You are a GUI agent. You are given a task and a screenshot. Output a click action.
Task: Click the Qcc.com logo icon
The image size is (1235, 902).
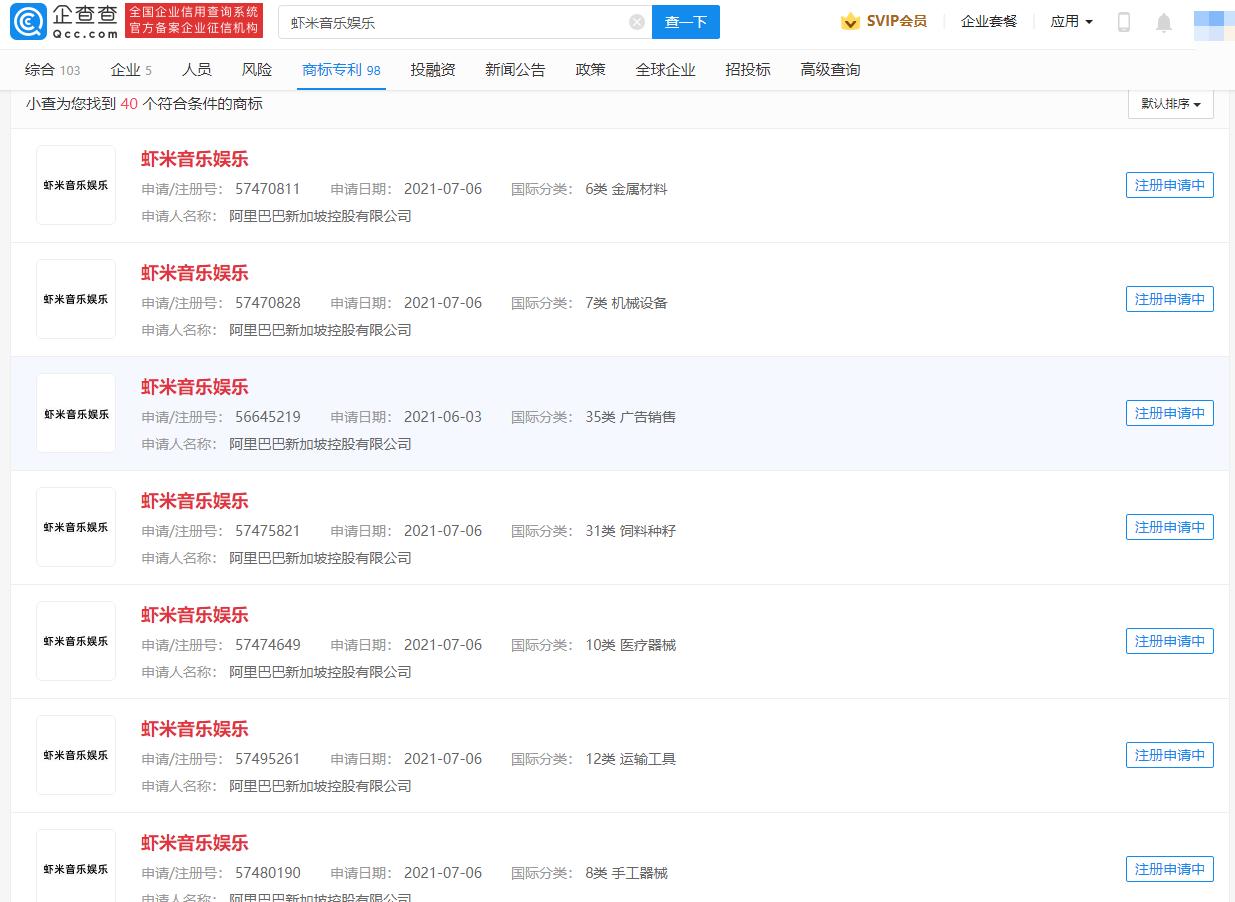30,20
